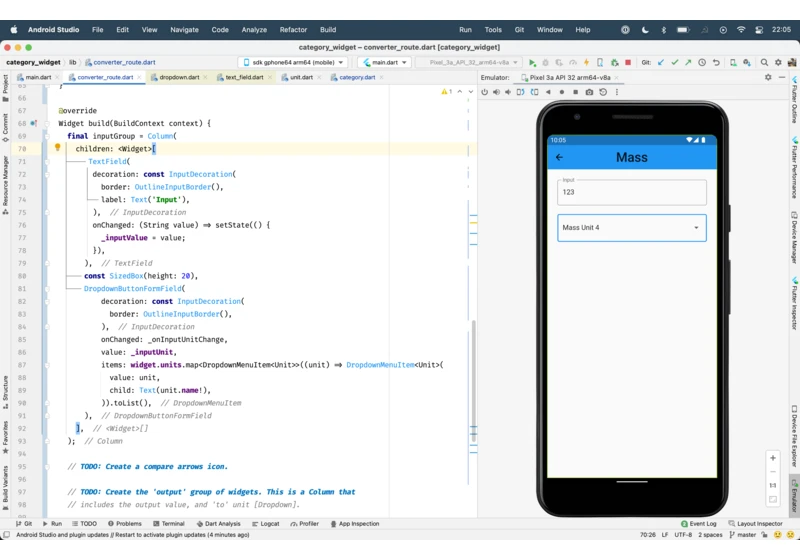Click the 2 spaces indent selector
Viewport: 800px width, 560px height.
710,535
